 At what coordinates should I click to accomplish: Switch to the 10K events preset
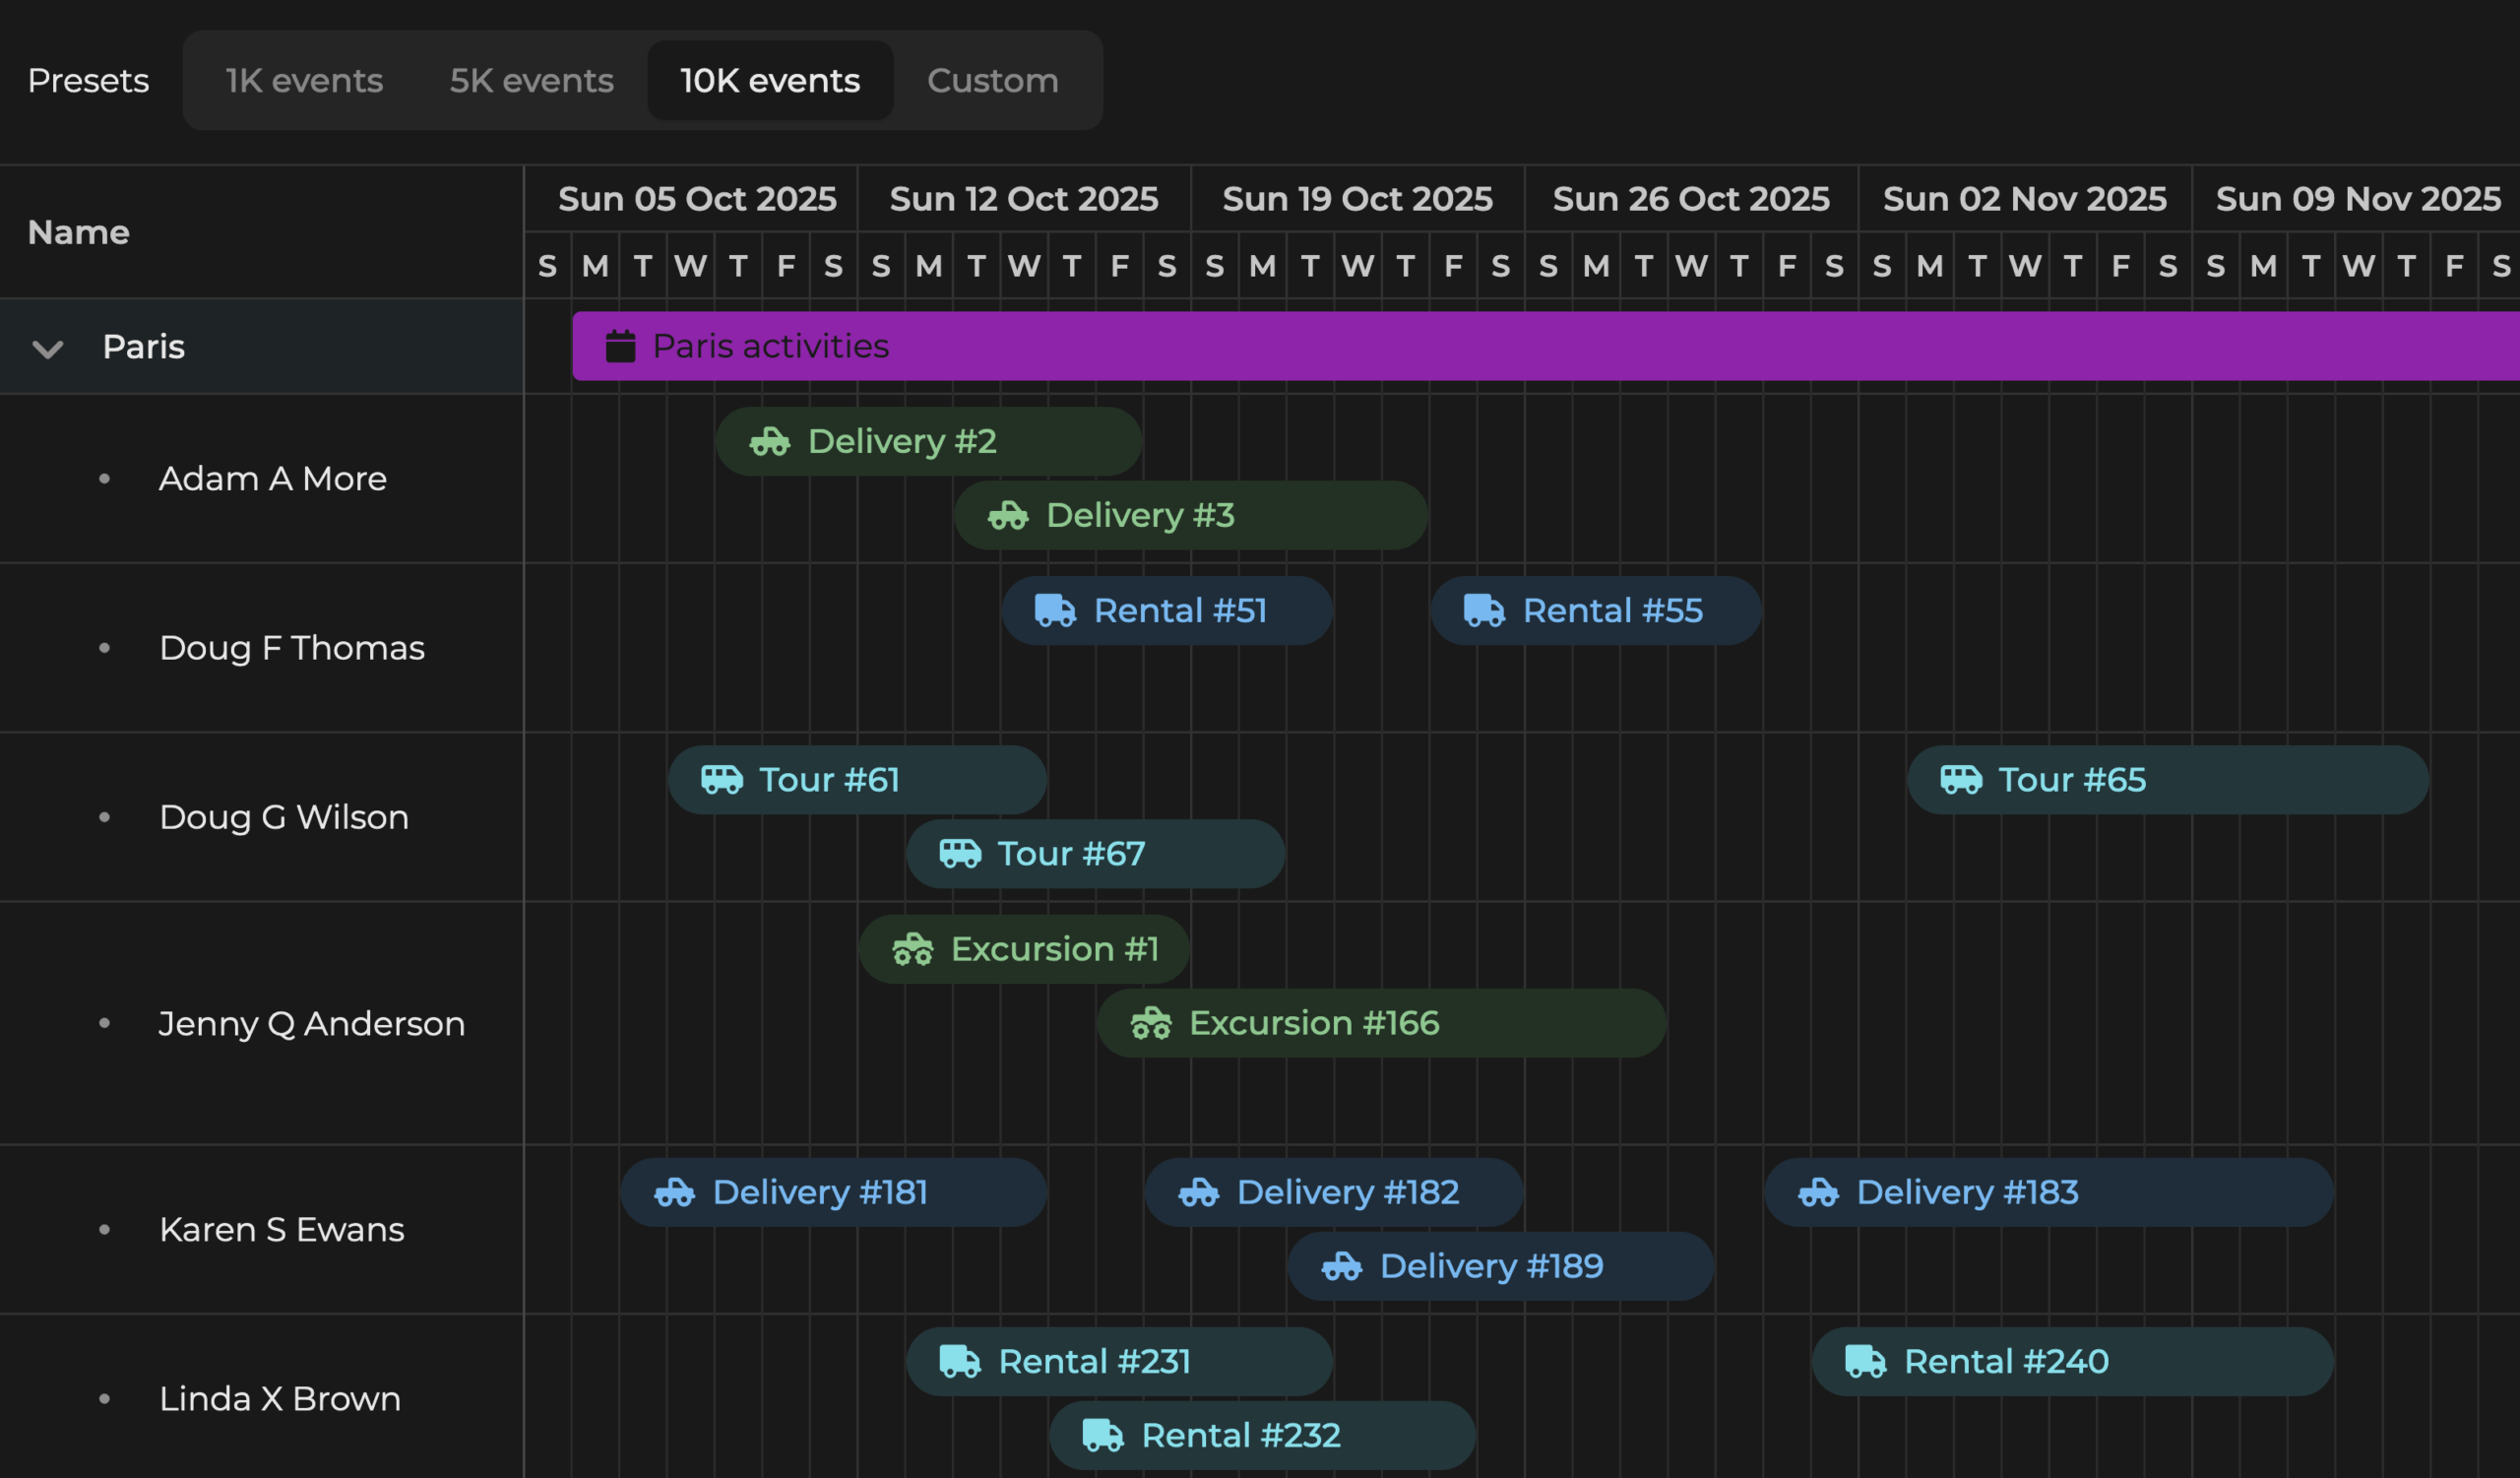[769, 81]
